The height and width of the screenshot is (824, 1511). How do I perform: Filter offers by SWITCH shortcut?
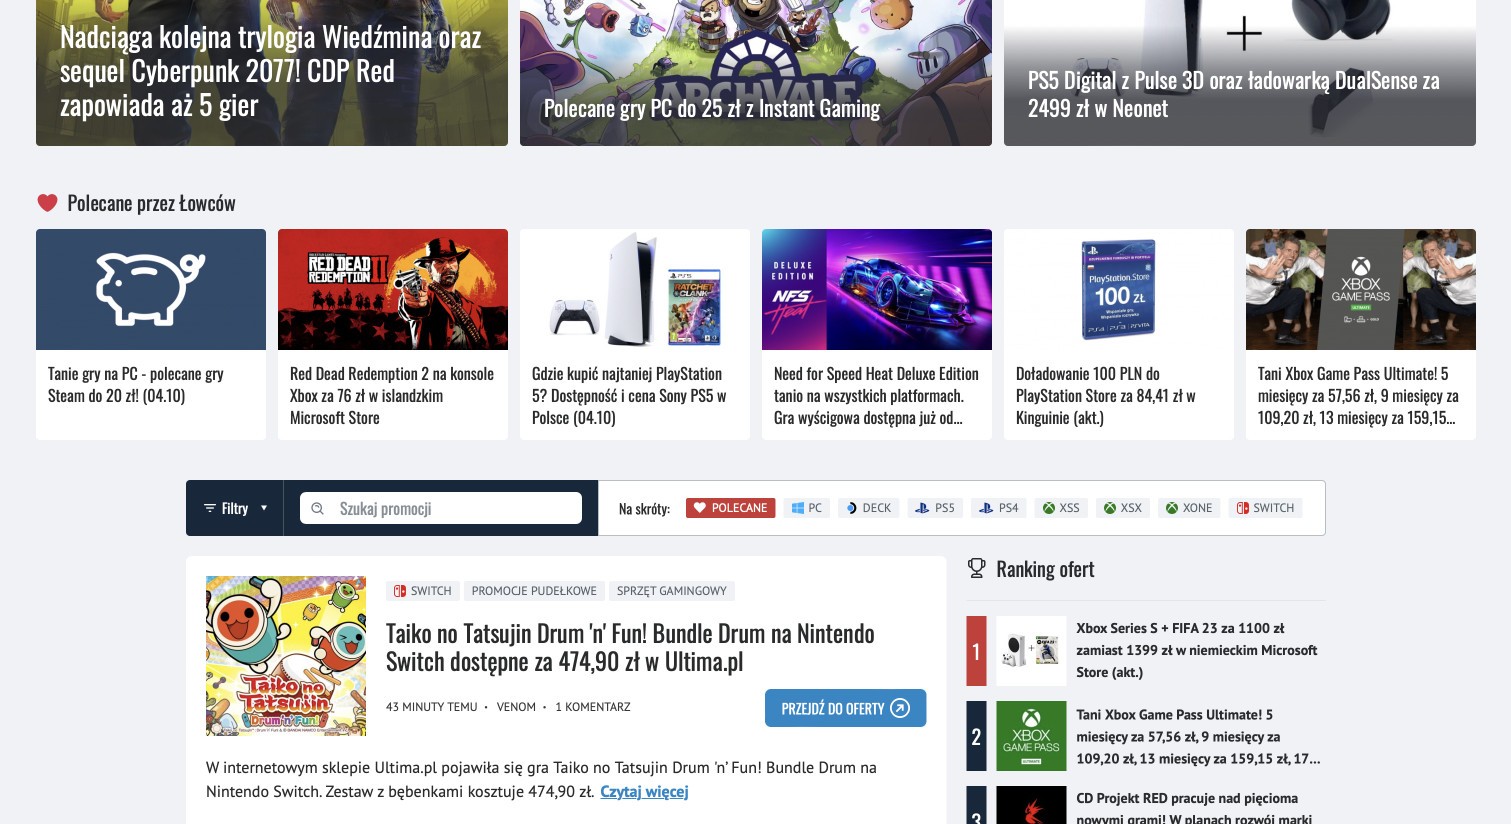click(x=1265, y=508)
